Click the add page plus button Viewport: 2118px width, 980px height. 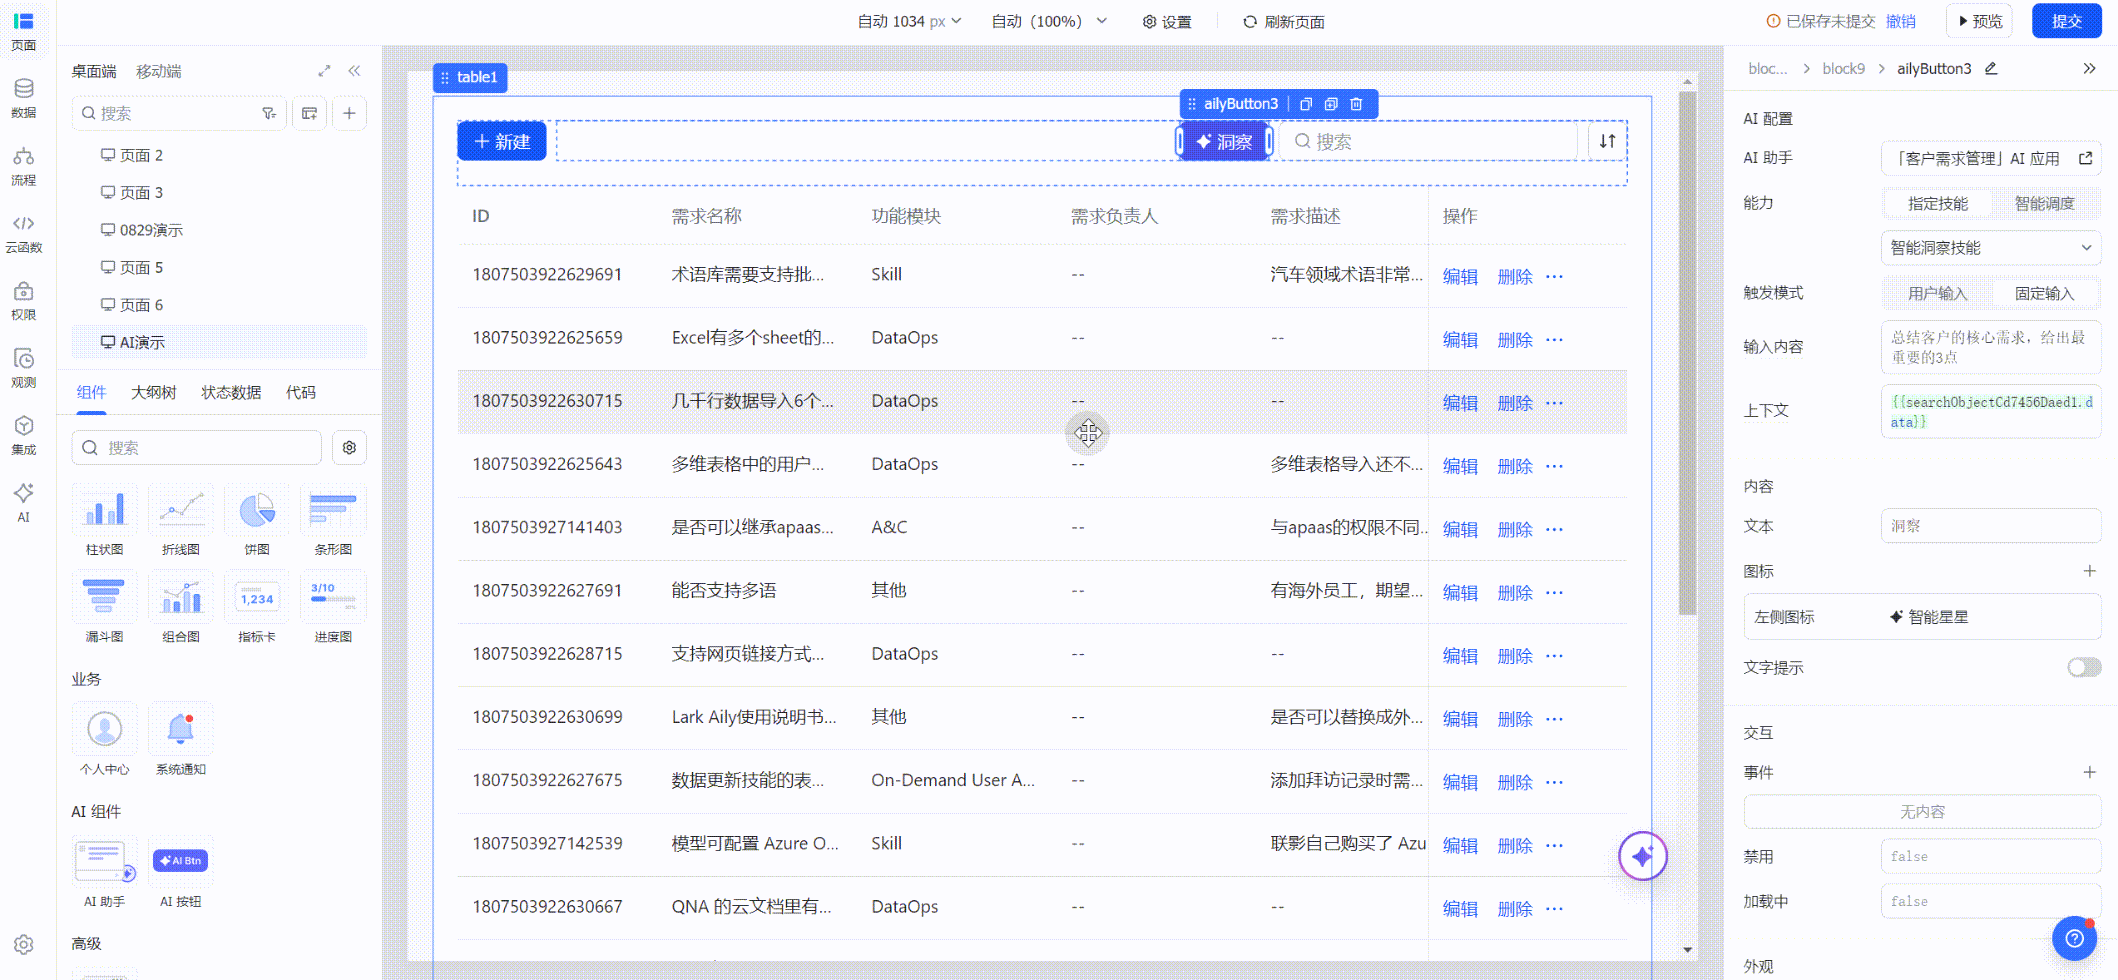[x=349, y=113]
